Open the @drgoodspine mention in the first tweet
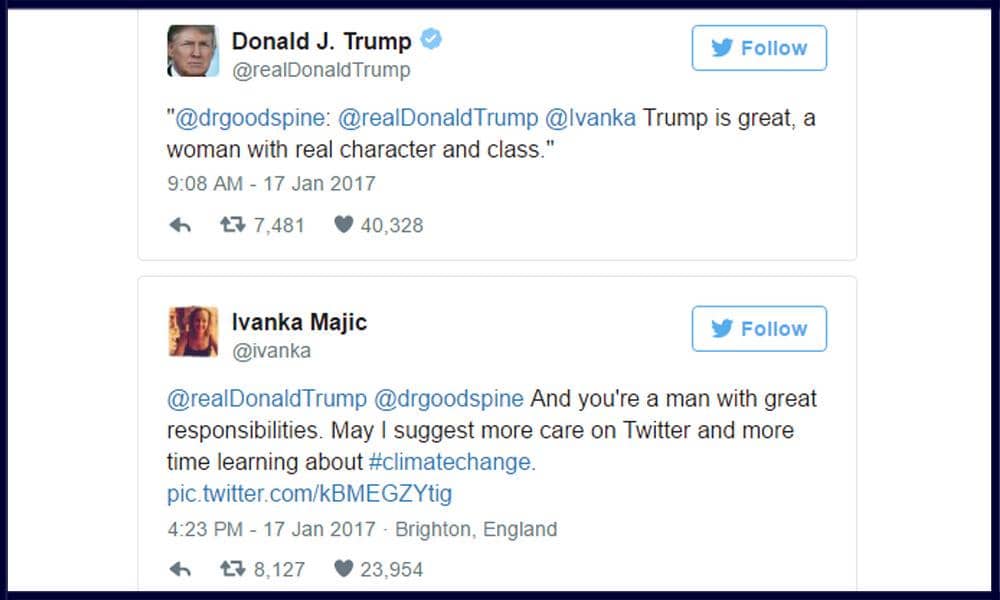 coord(250,118)
